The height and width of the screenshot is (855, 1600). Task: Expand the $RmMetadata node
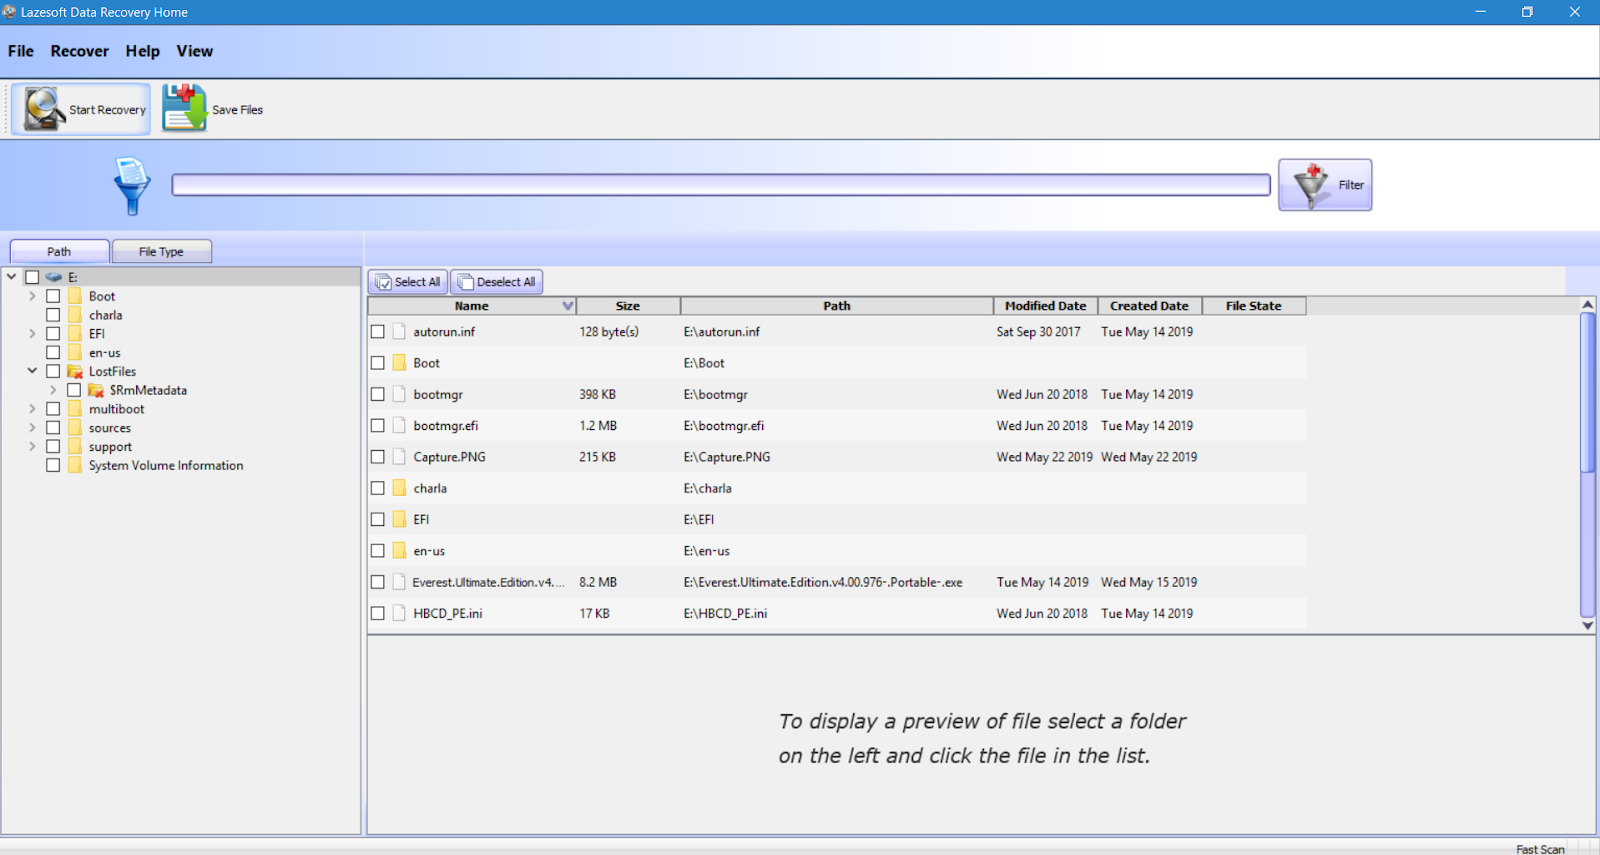tap(53, 390)
